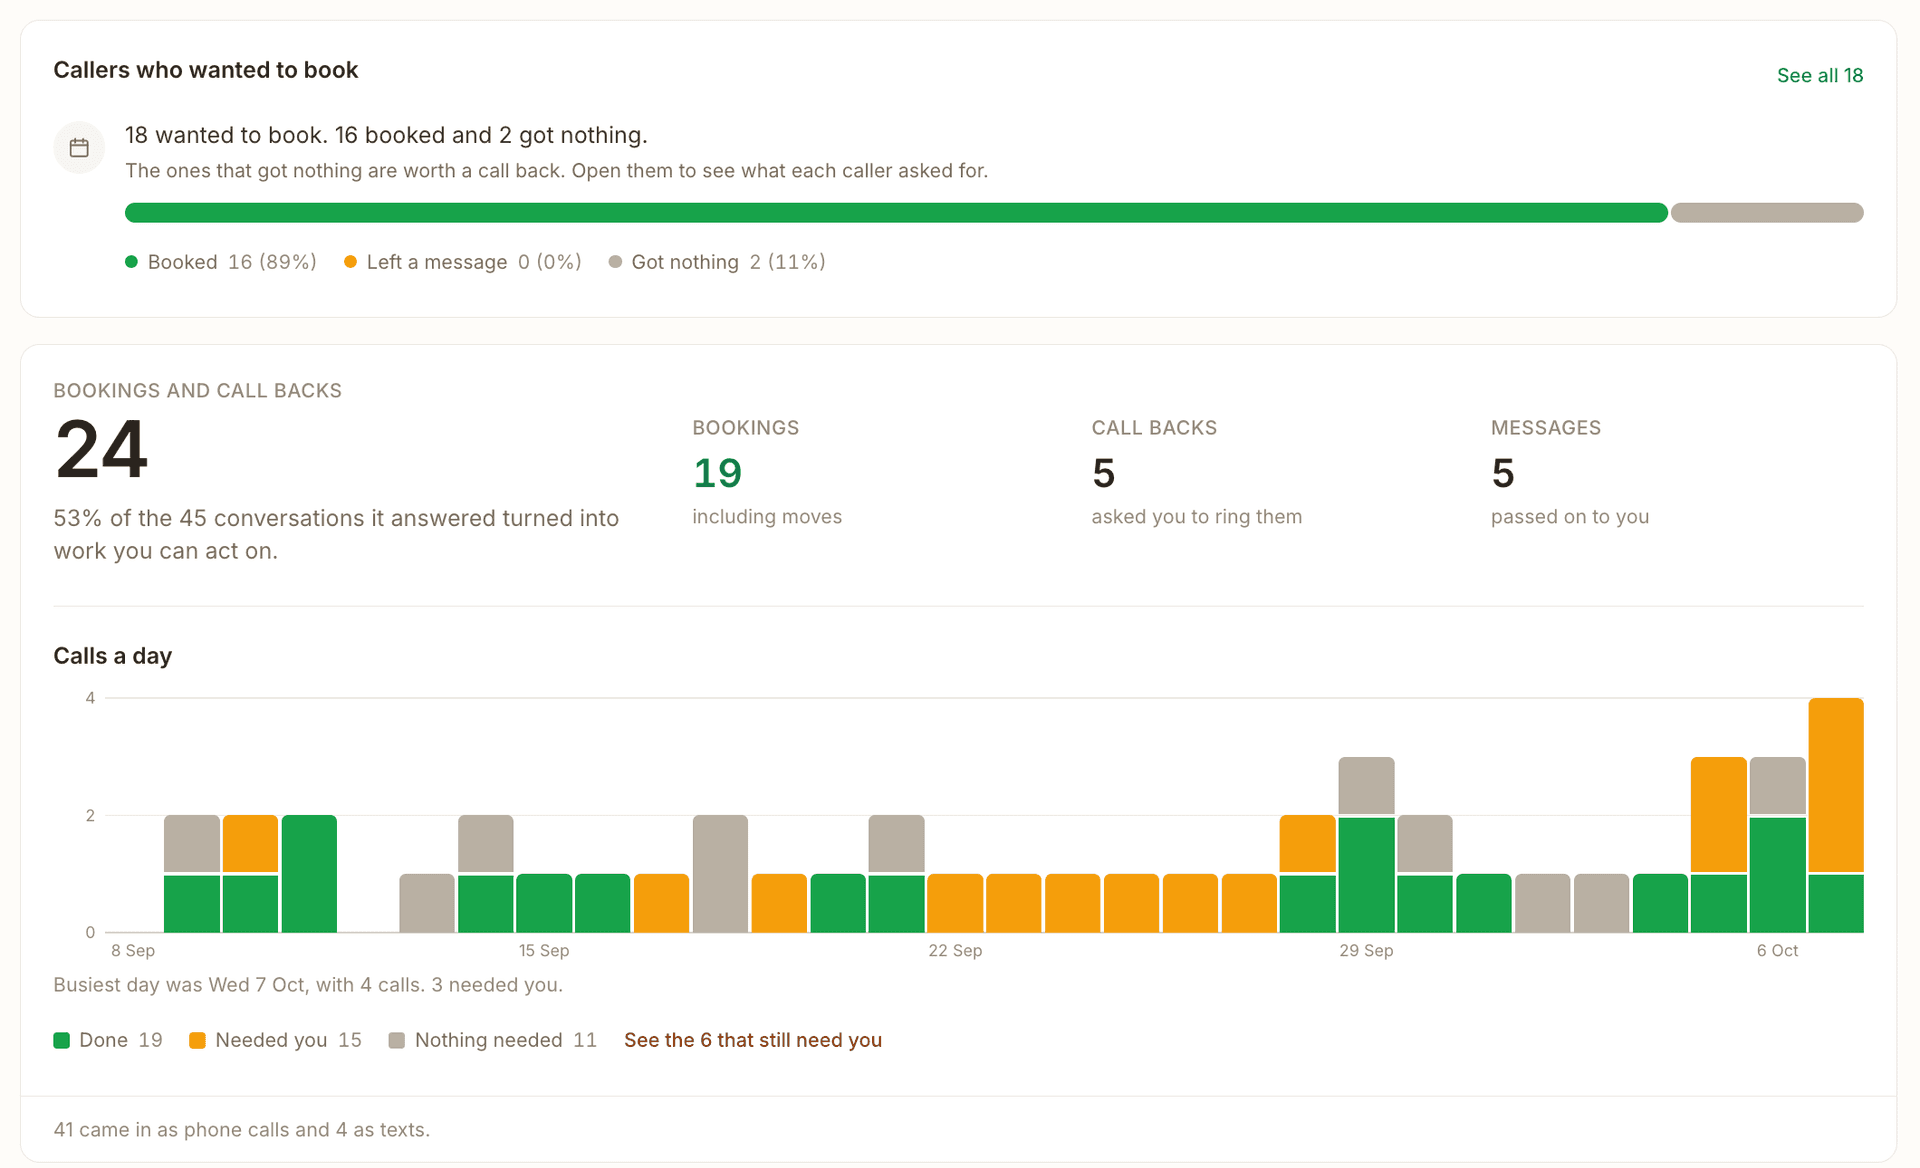Click the passed on to you caption
Viewport: 1920px width, 1168px height.
pyautogui.click(x=1570, y=517)
